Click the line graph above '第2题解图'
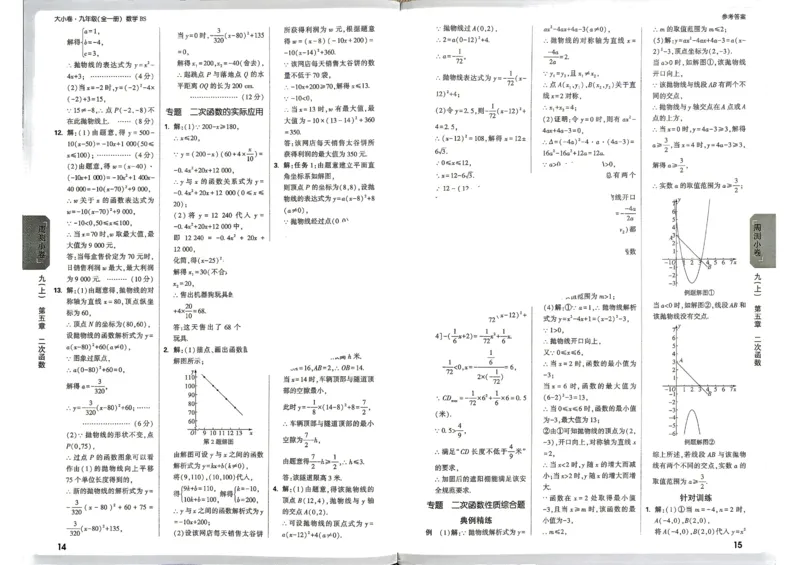 (218, 402)
